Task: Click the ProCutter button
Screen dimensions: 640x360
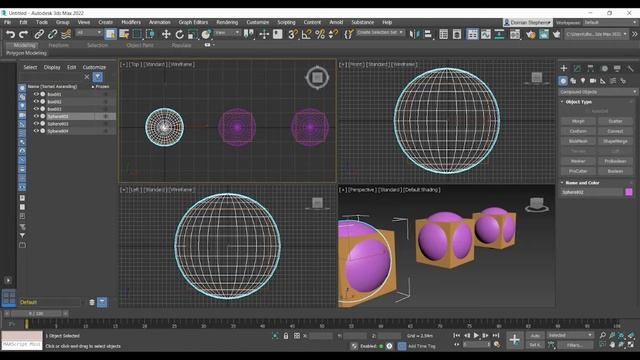Action: coord(578,171)
